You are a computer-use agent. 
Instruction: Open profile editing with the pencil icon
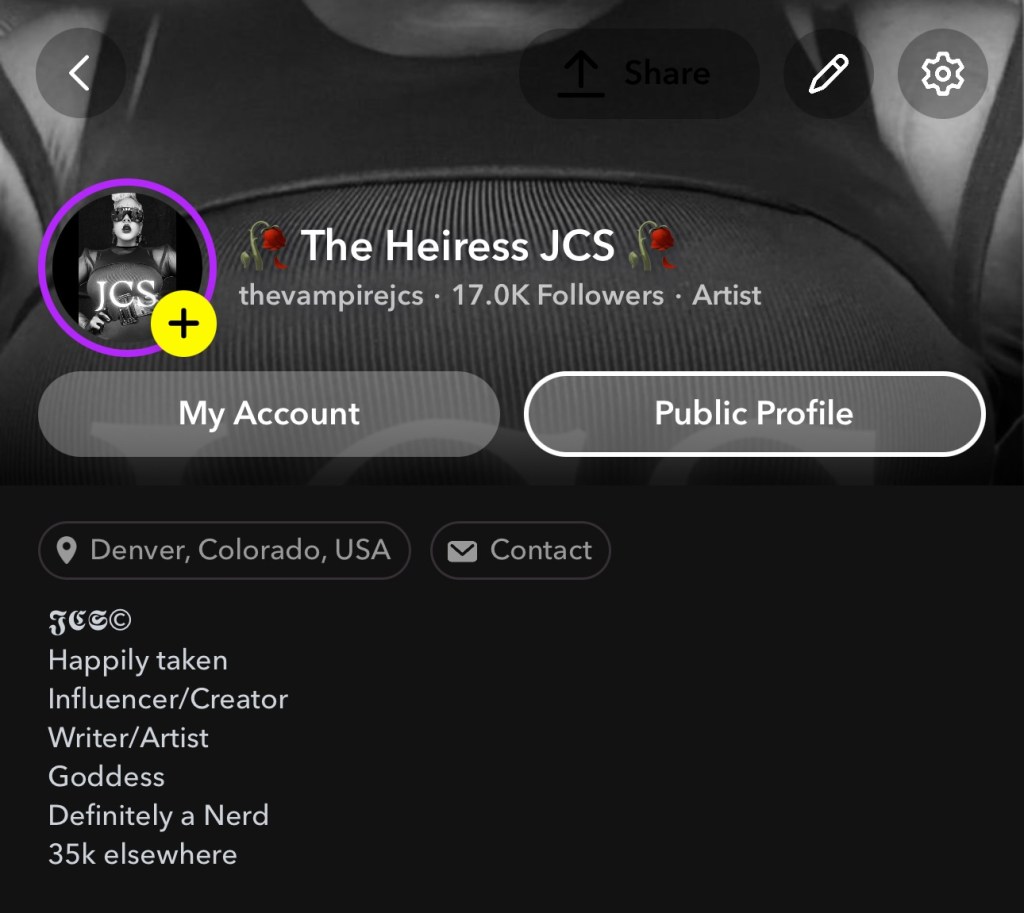(828, 74)
